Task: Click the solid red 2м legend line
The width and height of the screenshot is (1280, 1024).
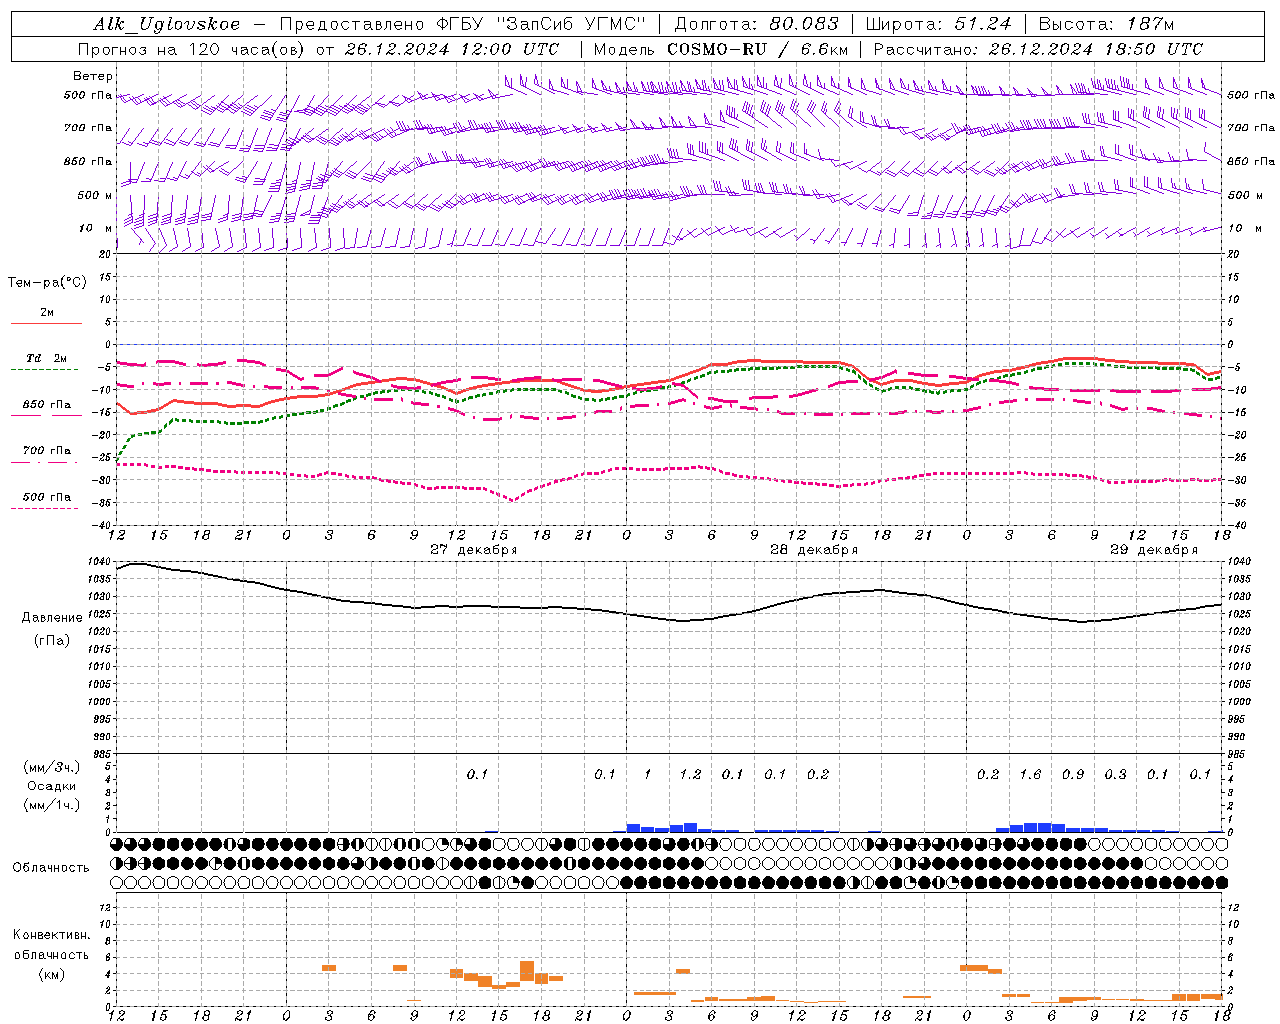Action: pyautogui.click(x=46, y=323)
